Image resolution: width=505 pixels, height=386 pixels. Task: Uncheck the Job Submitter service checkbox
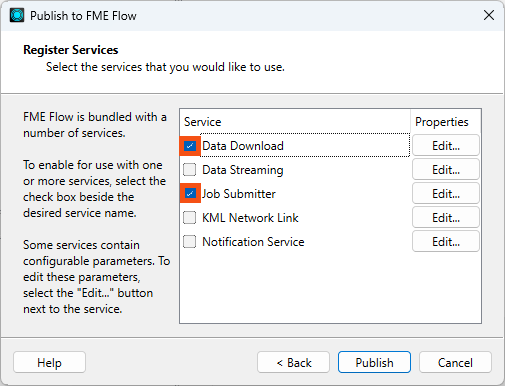(190, 194)
